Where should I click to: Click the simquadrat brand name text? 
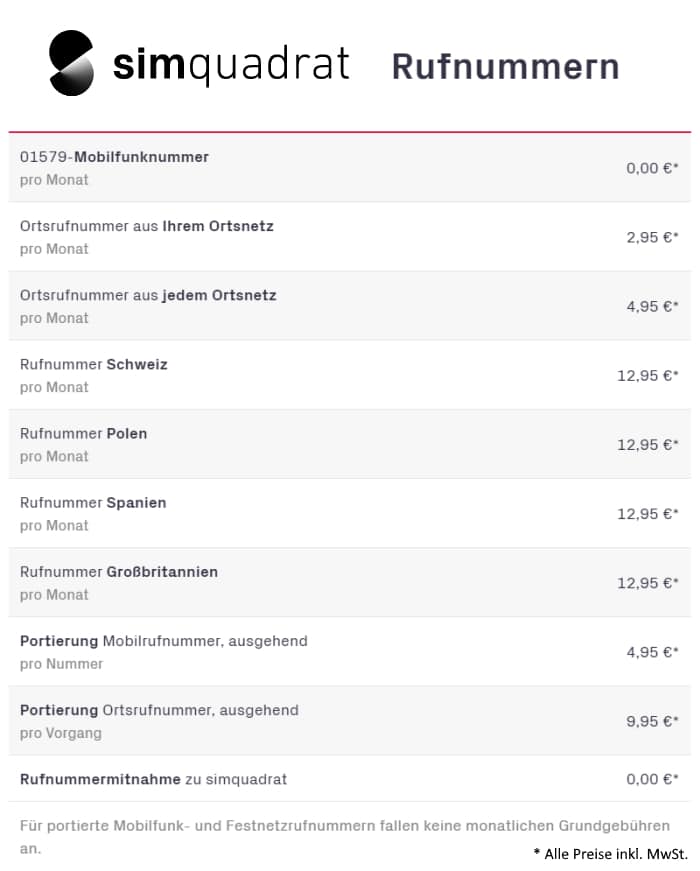231,65
